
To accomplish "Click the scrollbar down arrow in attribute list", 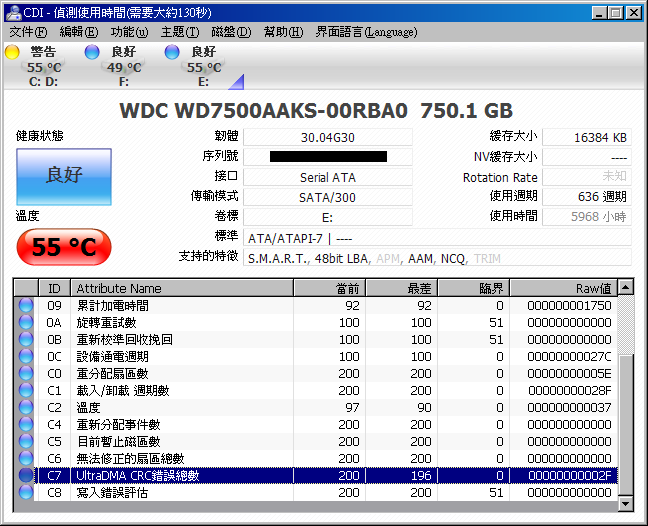I will coord(626,503).
